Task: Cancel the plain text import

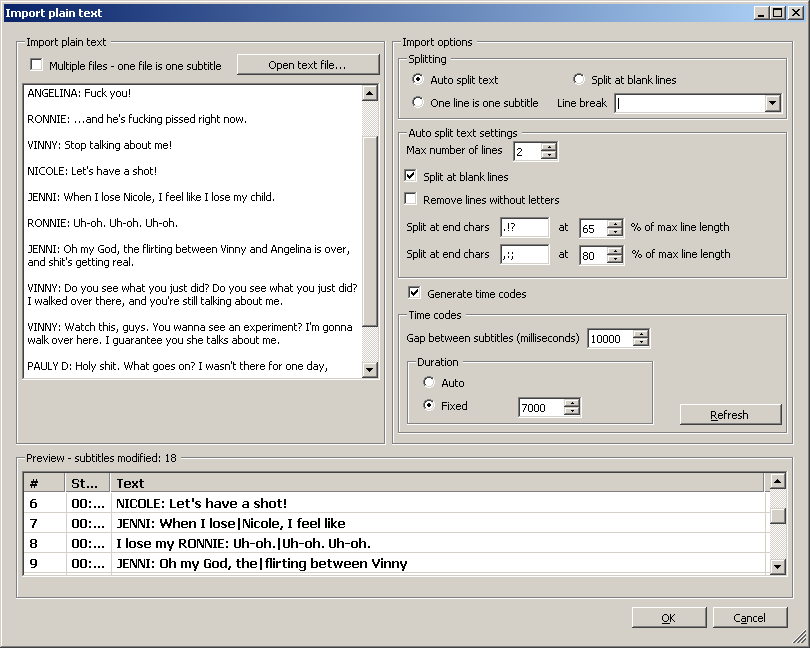Action: click(x=750, y=617)
